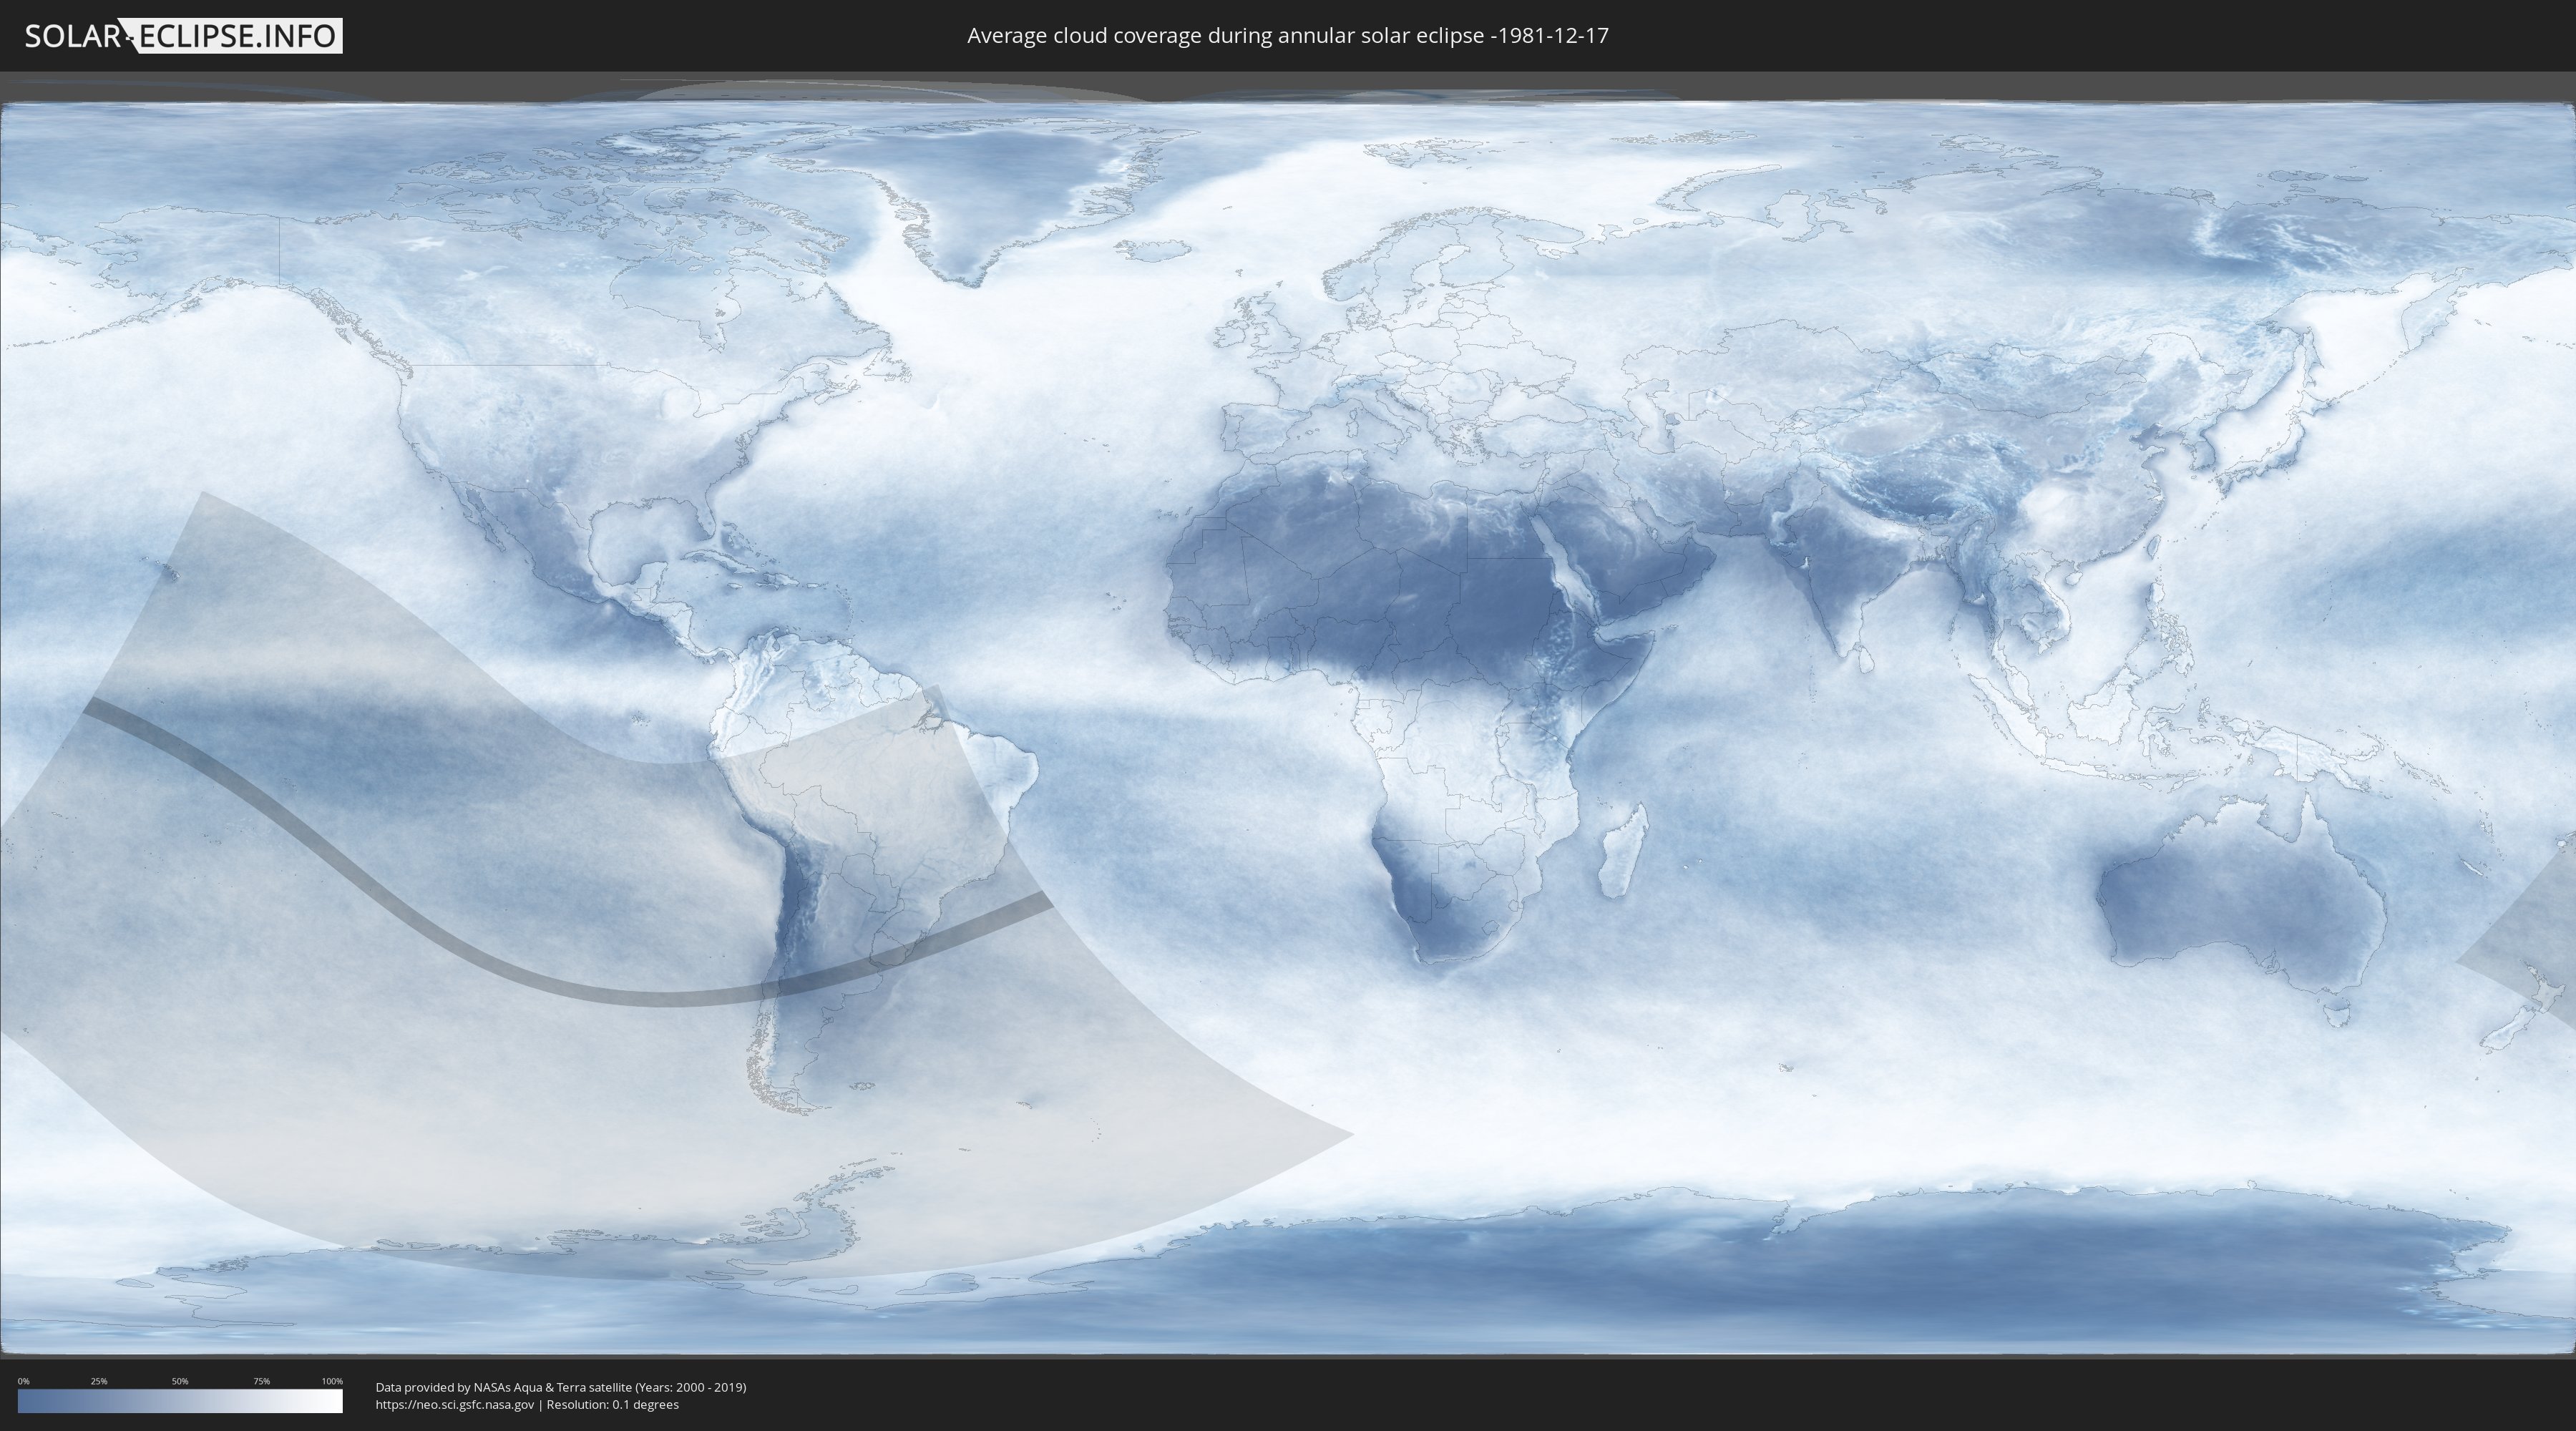The width and height of the screenshot is (2576, 1431).
Task: Click the map title about the 1981-12-17 eclipse
Action: tap(1288, 36)
